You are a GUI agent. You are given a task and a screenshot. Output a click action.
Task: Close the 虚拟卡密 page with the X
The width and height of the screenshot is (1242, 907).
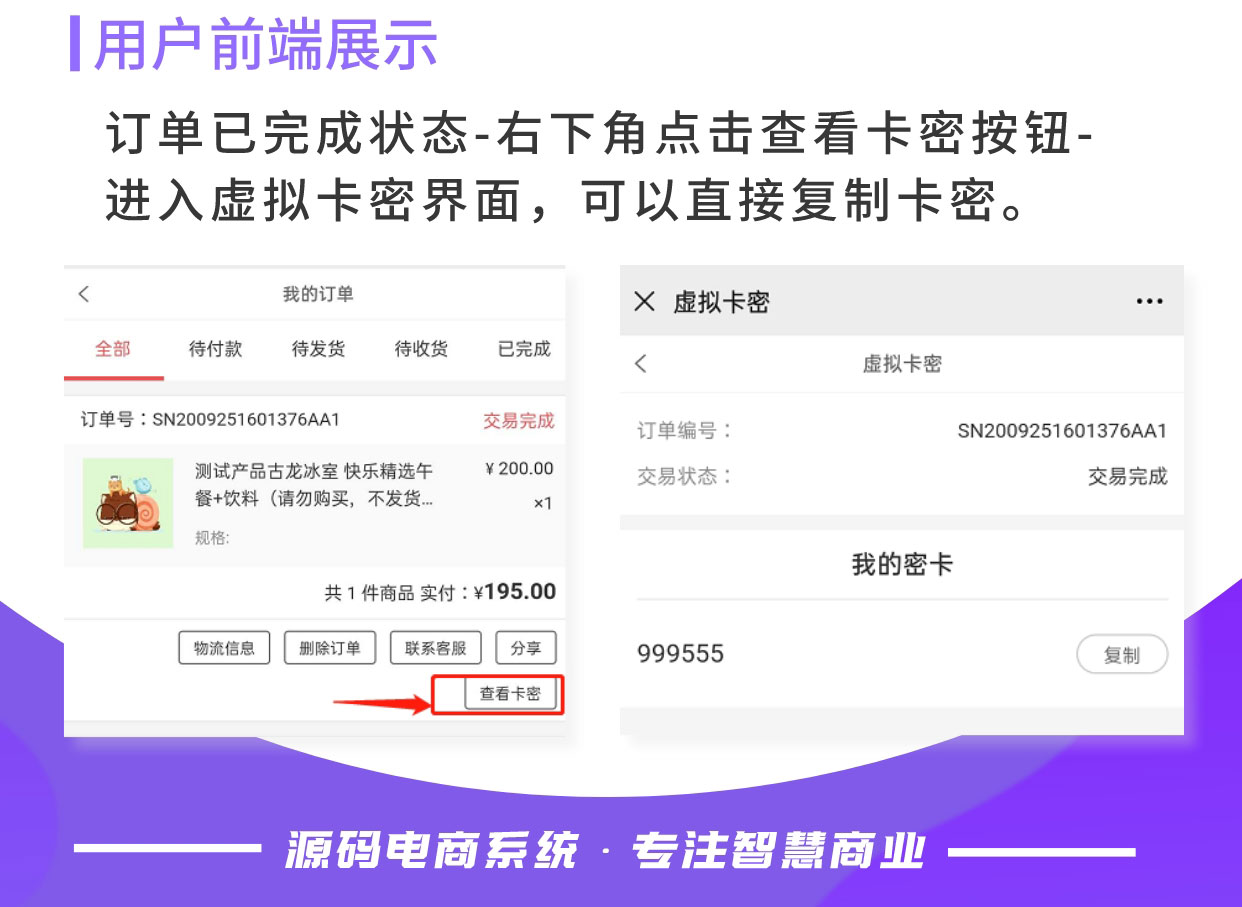pos(645,301)
